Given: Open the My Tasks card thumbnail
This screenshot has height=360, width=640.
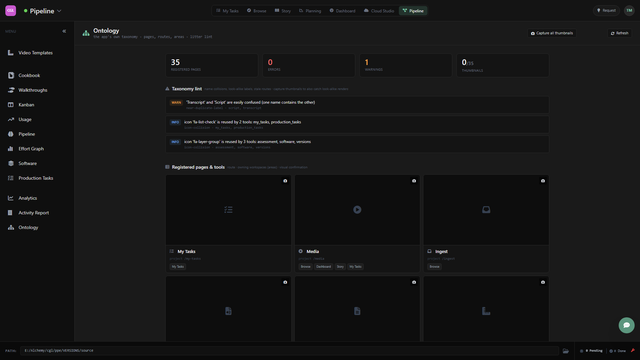Looking at the screenshot, I should click(229, 210).
